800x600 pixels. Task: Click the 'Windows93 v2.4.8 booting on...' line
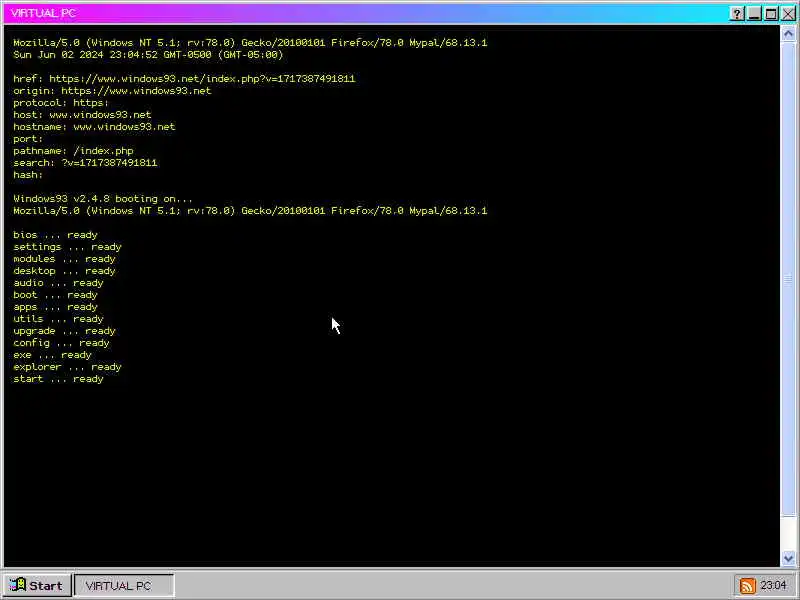click(x=103, y=199)
